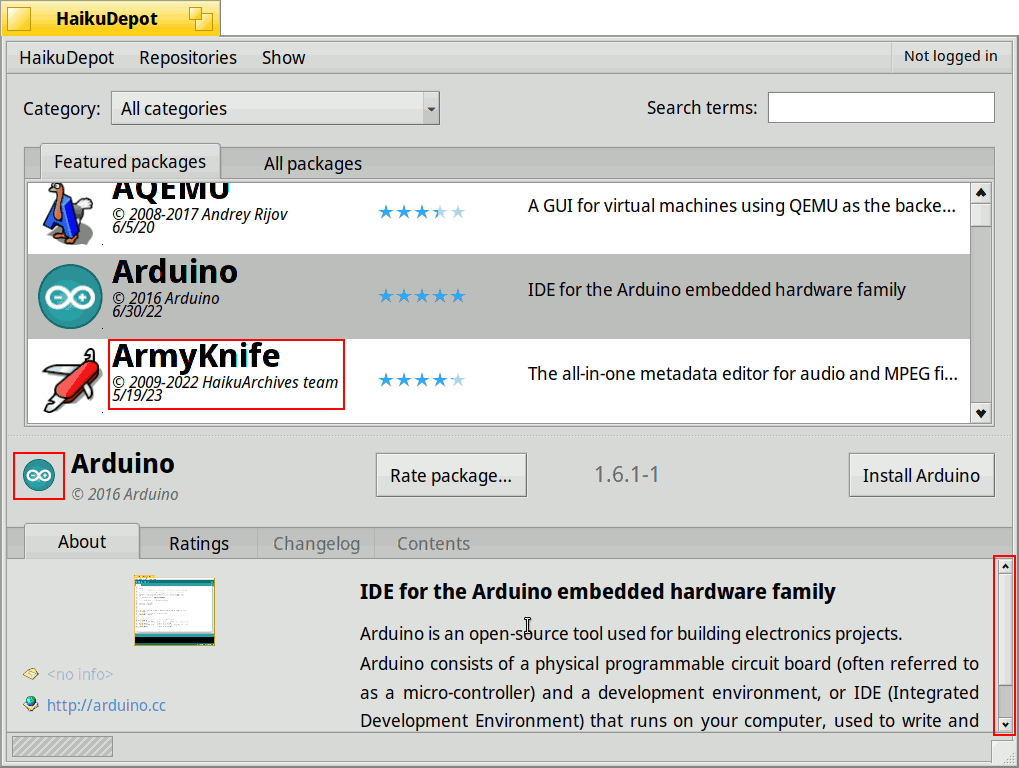Open the HaikuDepot menu
1019x768 pixels.
pyautogui.click(x=66, y=58)
